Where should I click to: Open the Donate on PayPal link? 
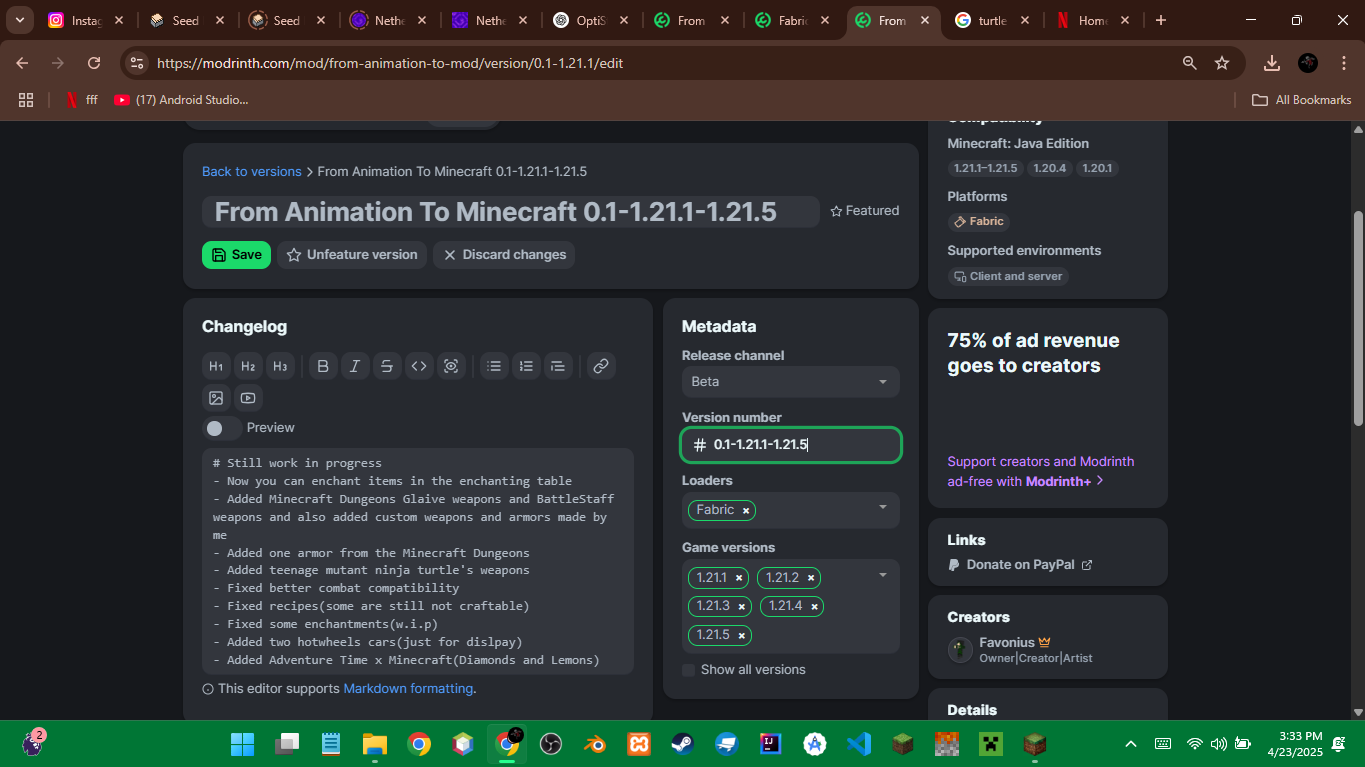[1020, 565]
